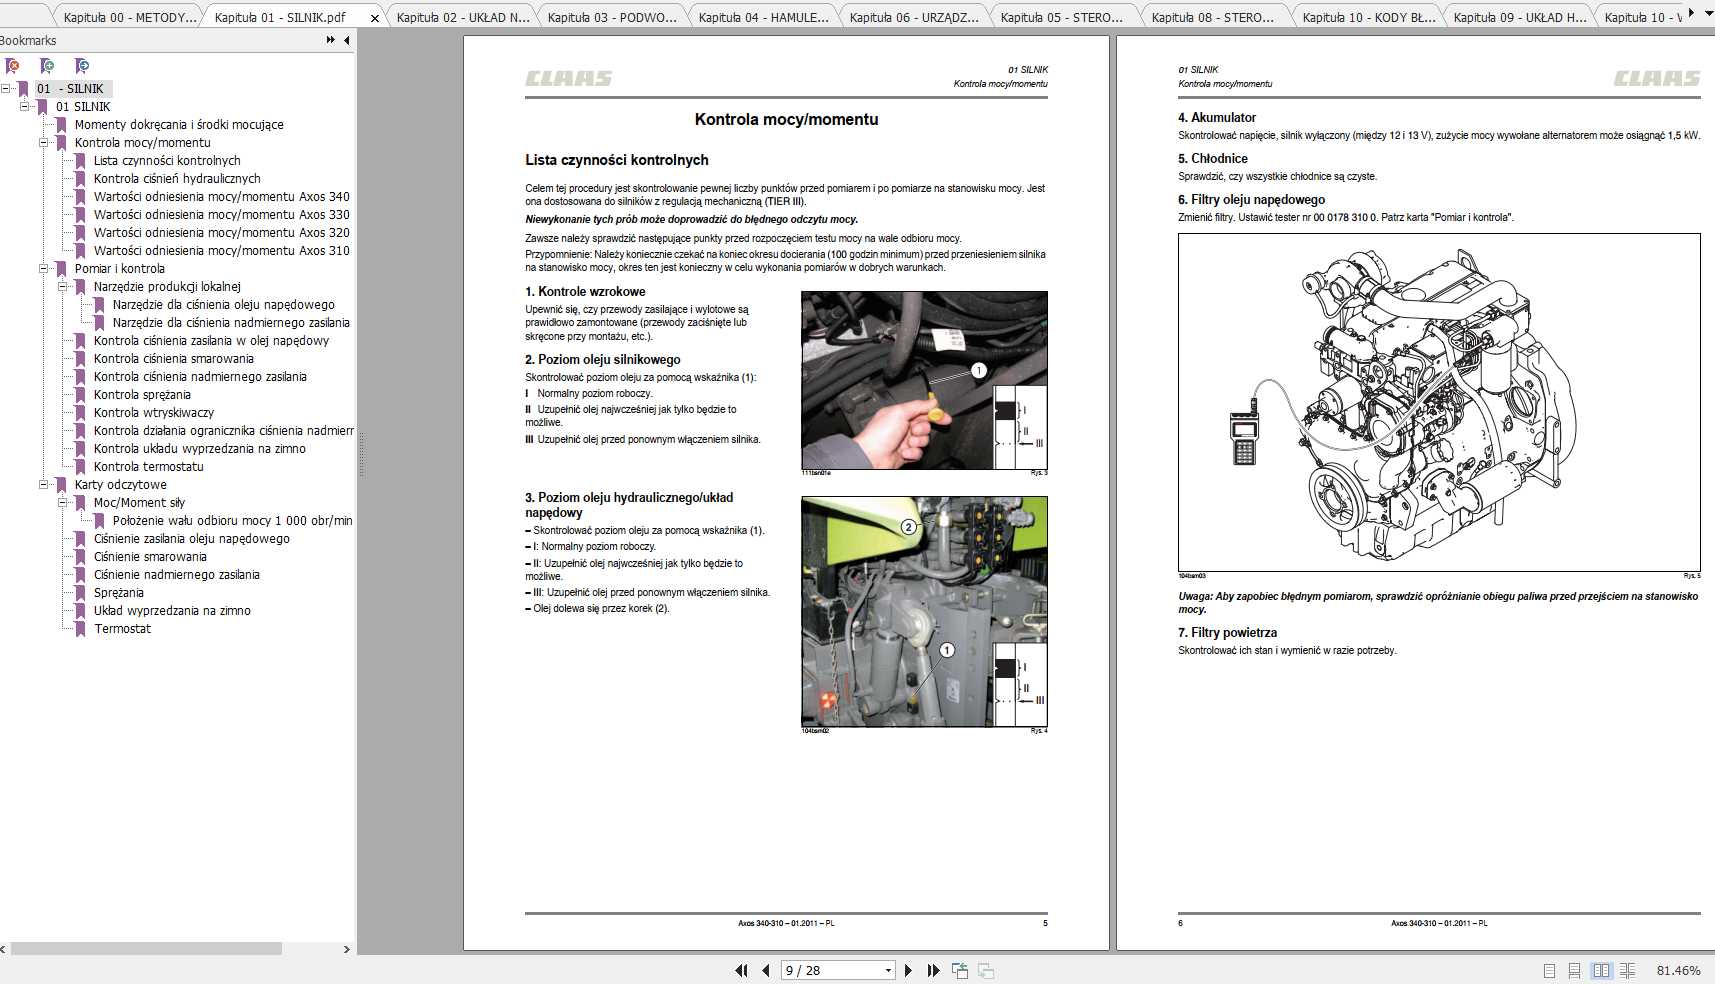The width and height of the screenshot is (1715, 984).
Task: Show more tabs with the right arrow
Action: pyautogui.click(x=1692, y=14)
